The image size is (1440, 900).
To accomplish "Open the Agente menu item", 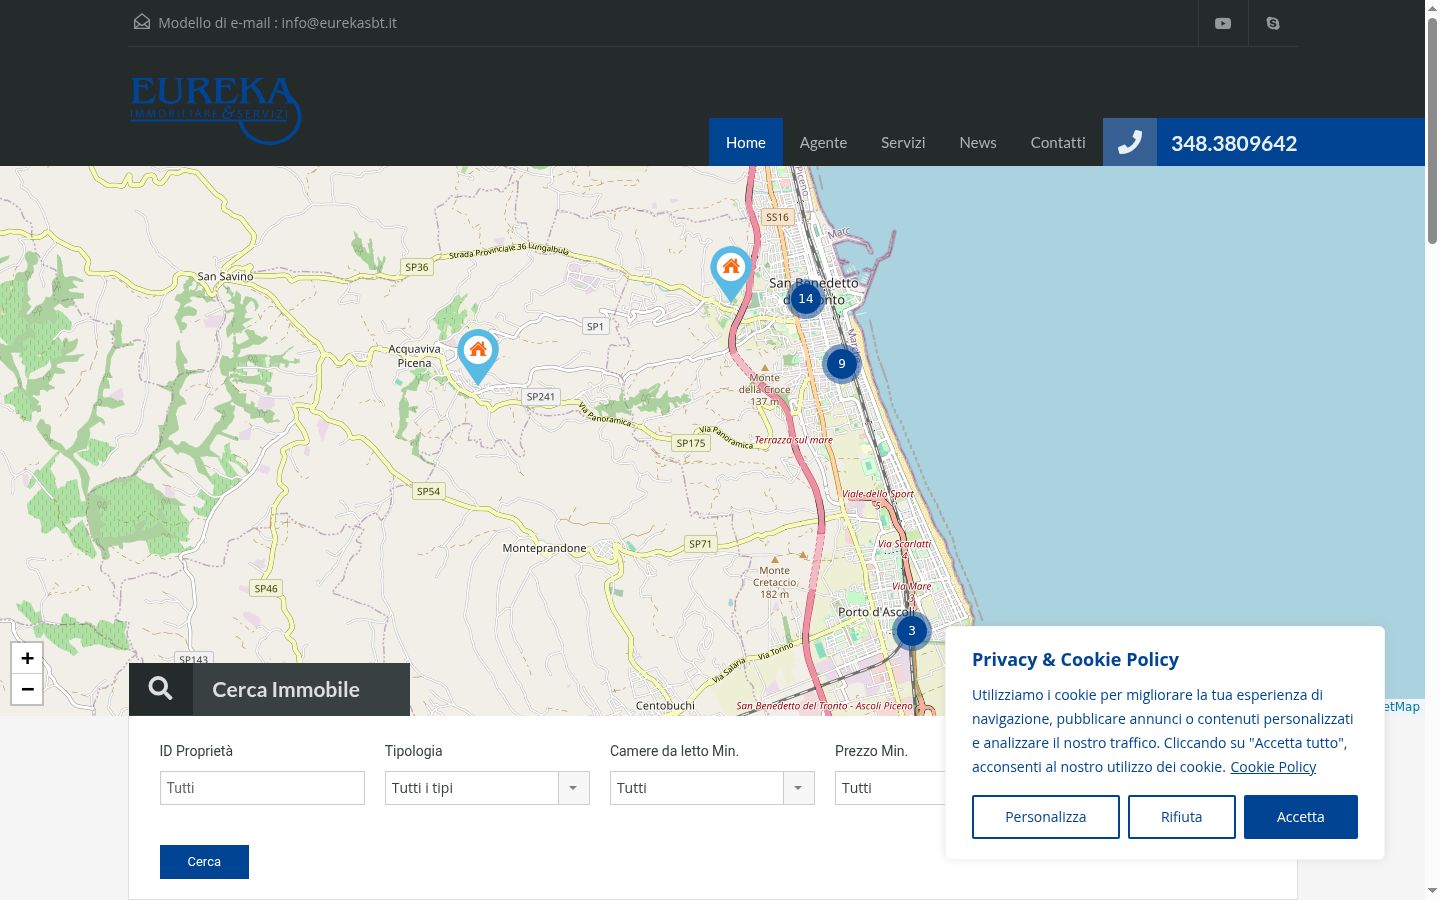I will click(823, 142).
